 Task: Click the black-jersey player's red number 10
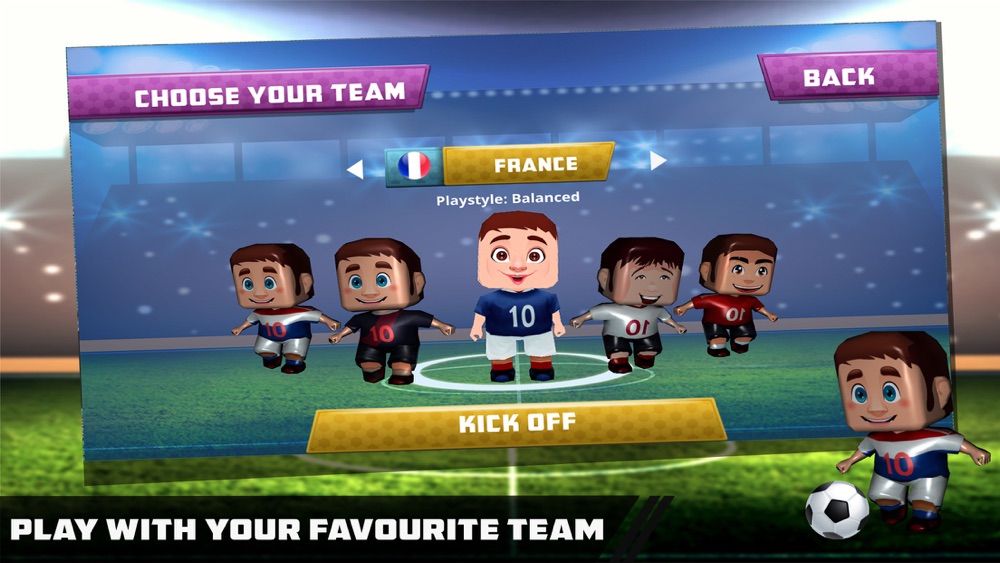[x=381, y=333]
